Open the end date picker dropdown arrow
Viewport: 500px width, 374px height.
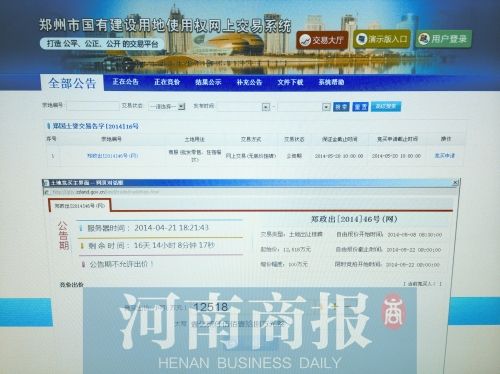tap(326, 107)
